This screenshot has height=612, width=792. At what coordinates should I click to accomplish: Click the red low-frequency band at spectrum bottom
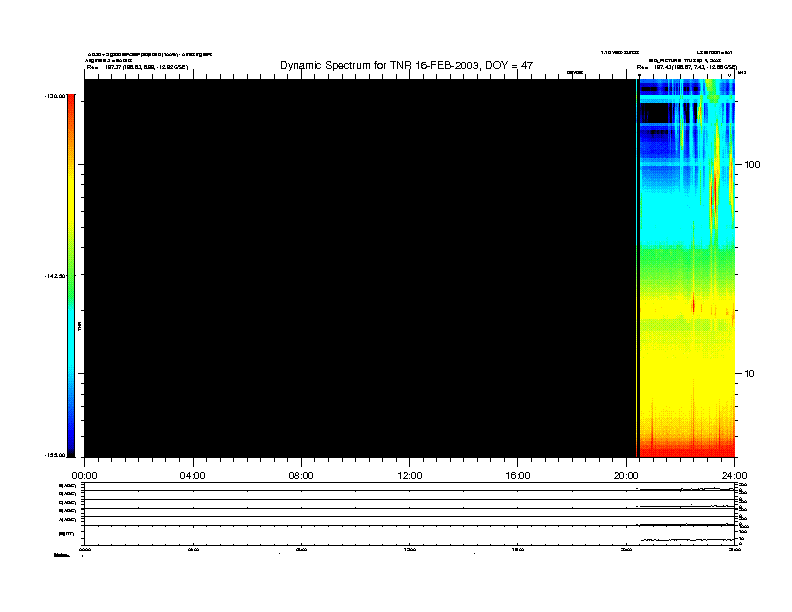coord(687,450)
